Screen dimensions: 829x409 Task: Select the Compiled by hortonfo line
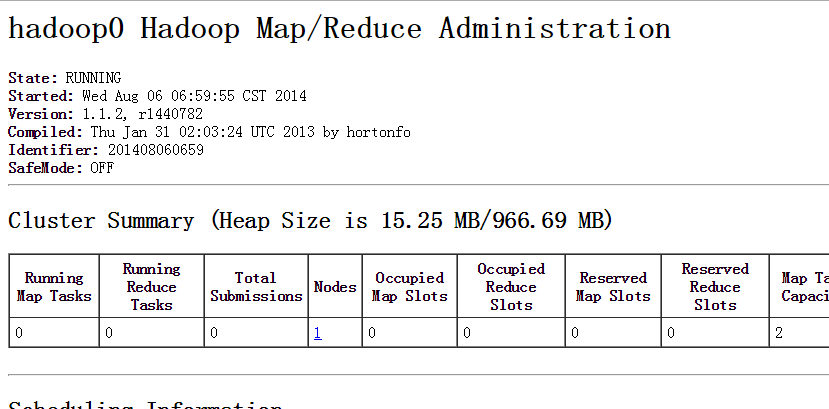tap(209, 132)
